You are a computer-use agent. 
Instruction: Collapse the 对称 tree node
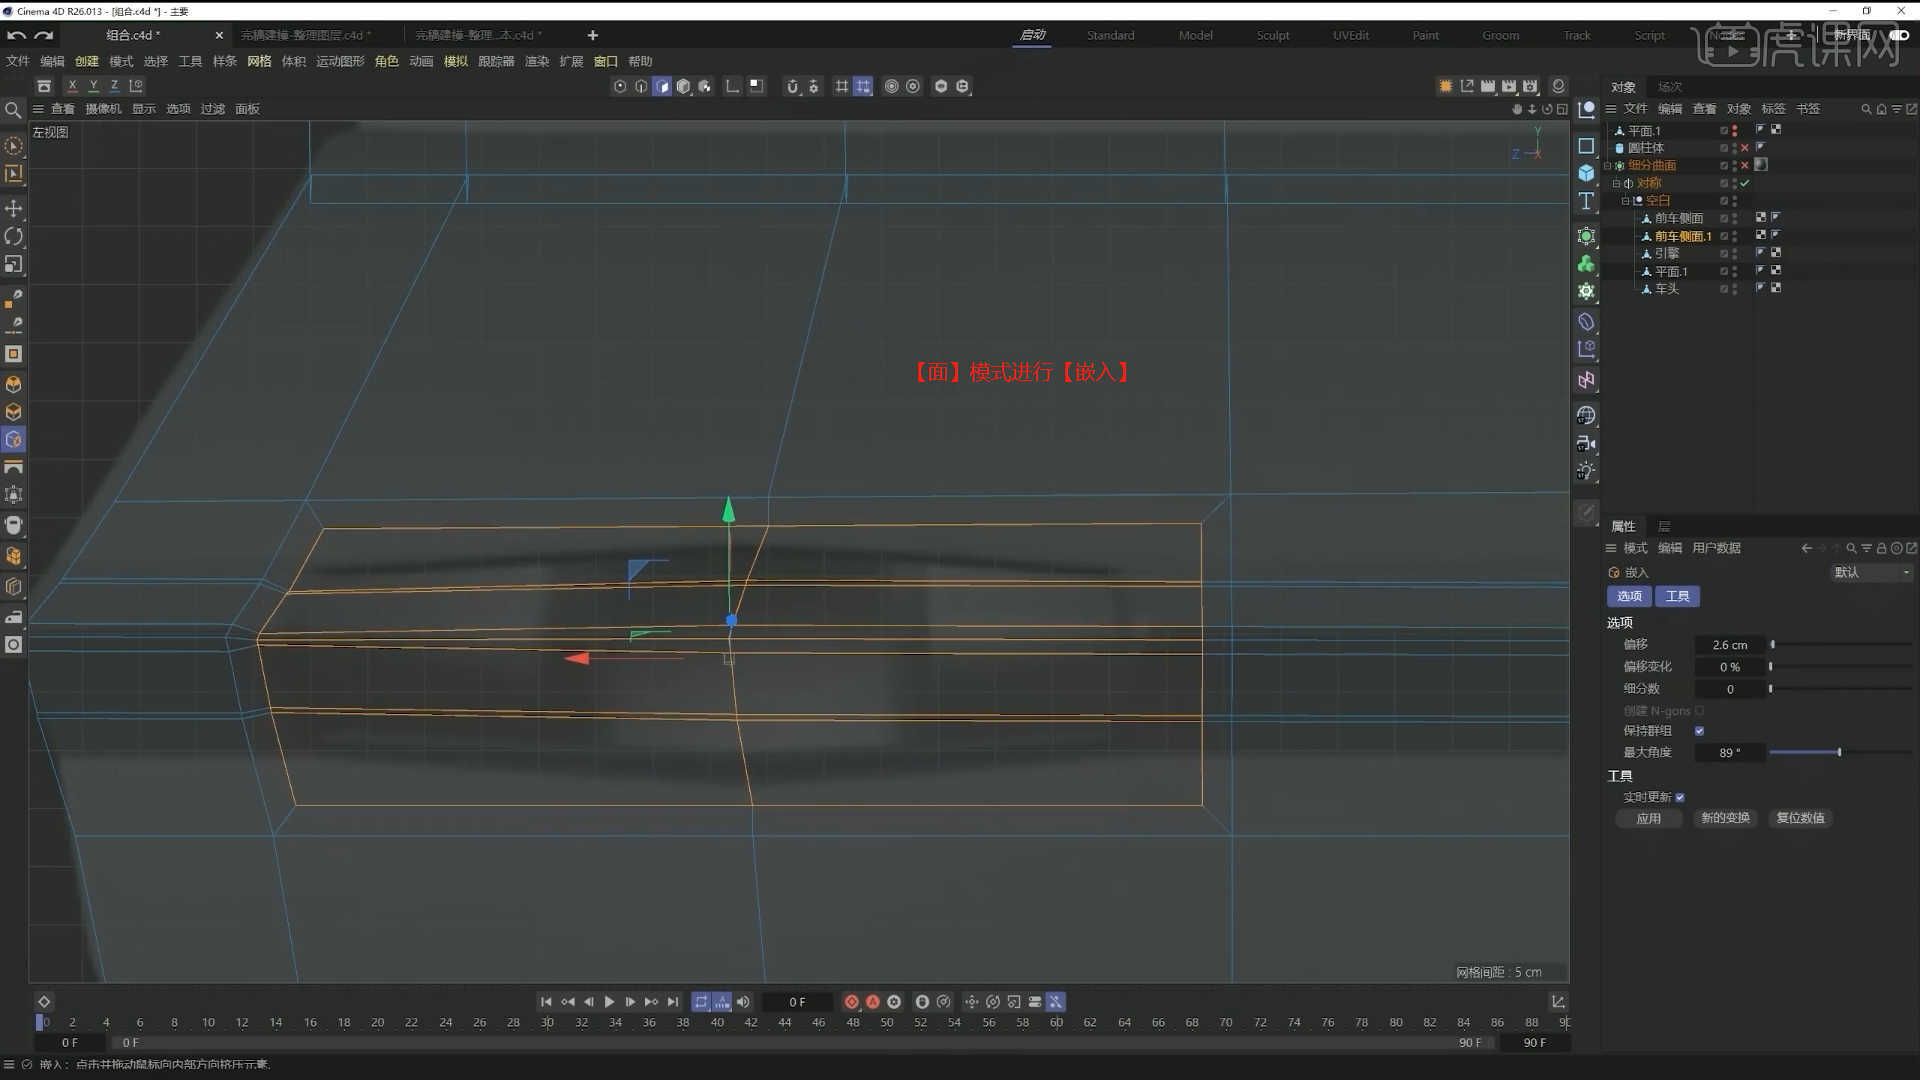(1616, 183)
